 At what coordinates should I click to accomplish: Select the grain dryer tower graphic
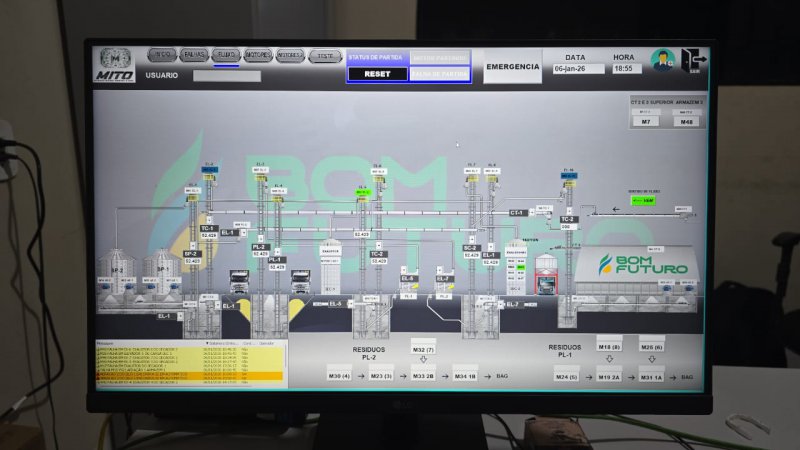(x=330, y=266)
